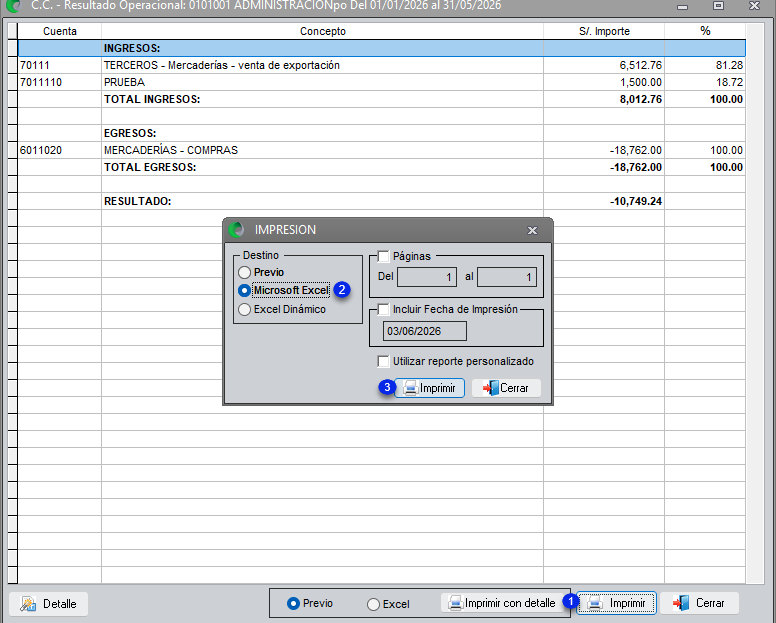This screenshot has height=623, width=776.
Task: Click the Cuenta column header
Action: [60, 31]
